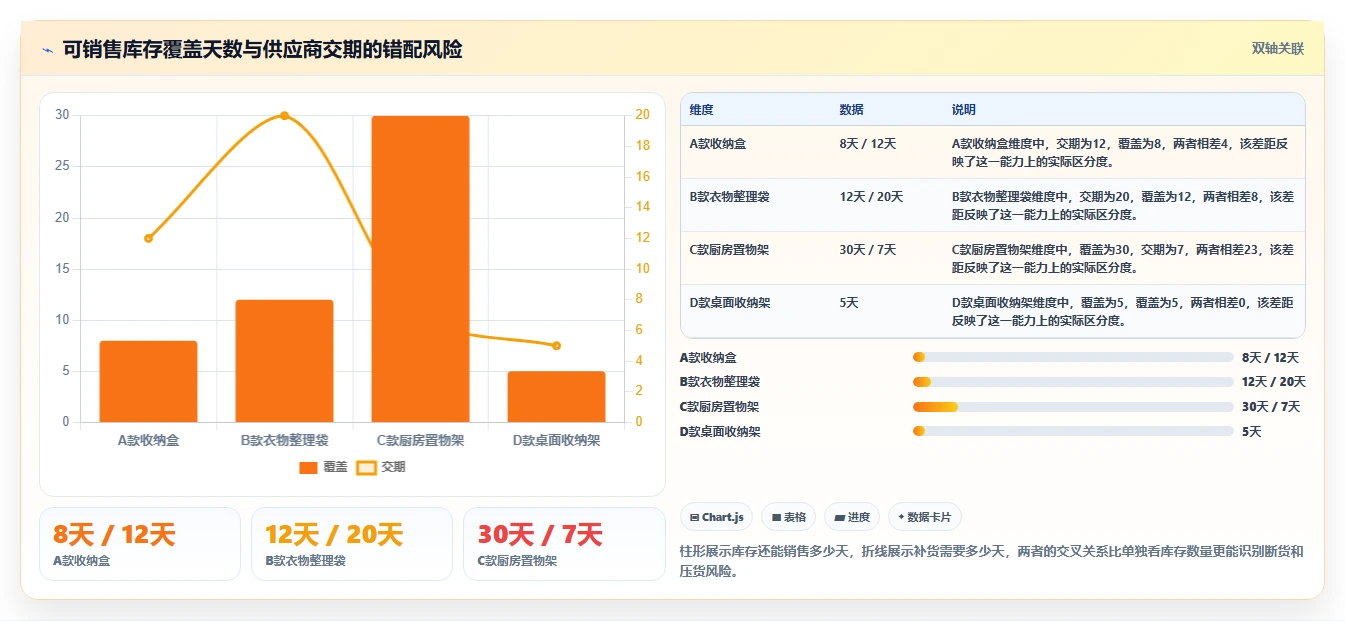
Task: Open the 8天 / 12天 data card
Action: pyautogui.click(x=140, y=544)
